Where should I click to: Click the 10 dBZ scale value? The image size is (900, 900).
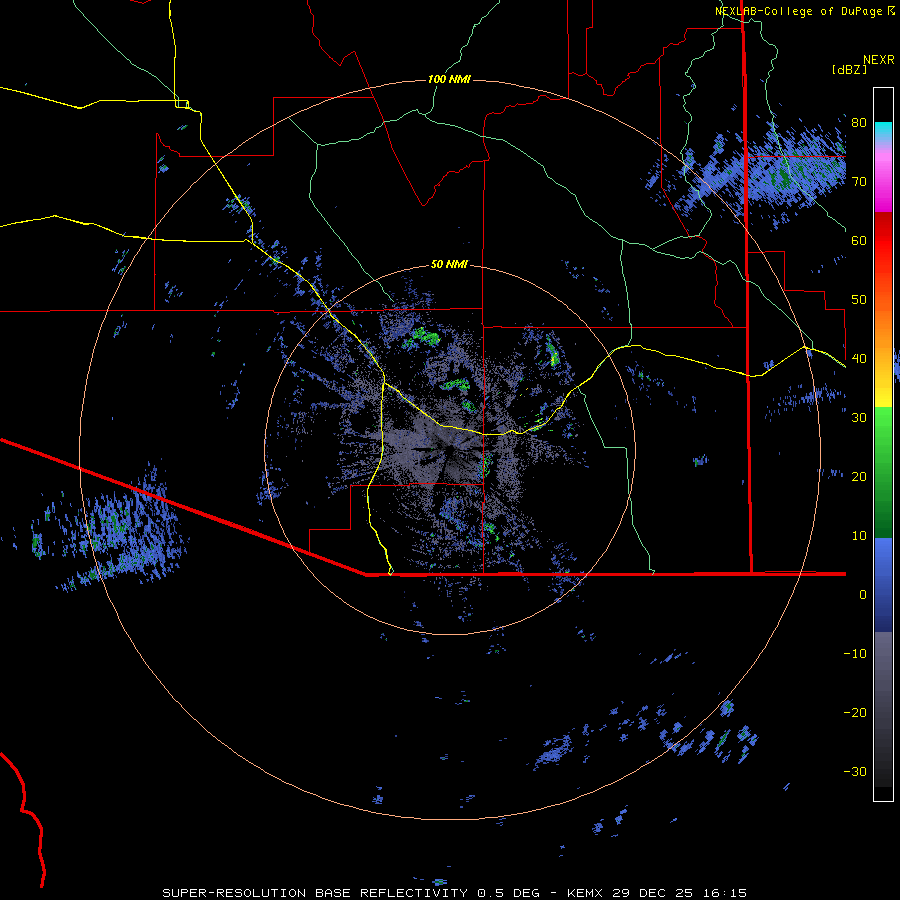pyautogui.click(x=859, y=536)
